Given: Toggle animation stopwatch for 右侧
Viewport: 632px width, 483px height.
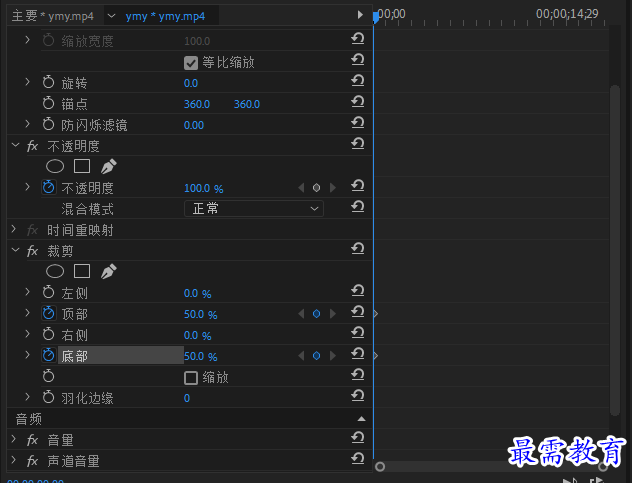Looking at the screenshot, I should pyautogui.click(x=48, y=334).
